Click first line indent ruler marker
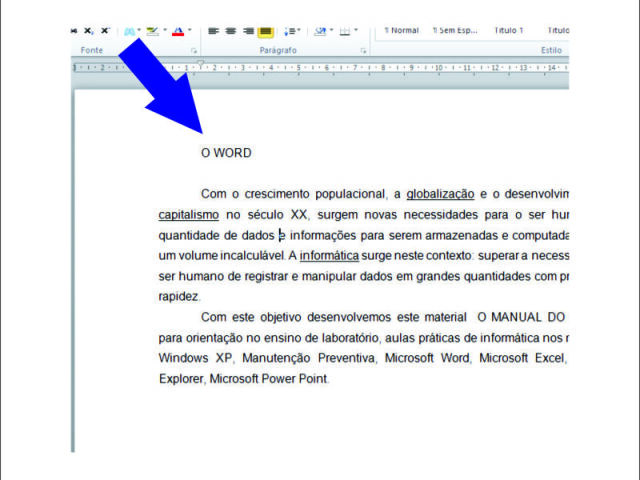The height and width of the screenshot is (480, 640). (x=200, y=63)
